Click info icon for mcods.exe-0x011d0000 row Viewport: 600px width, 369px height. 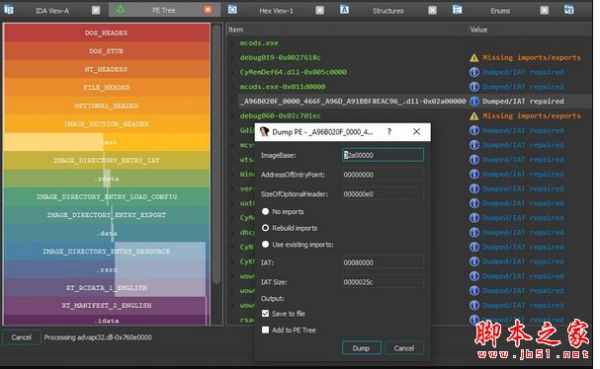click(474, 87)
